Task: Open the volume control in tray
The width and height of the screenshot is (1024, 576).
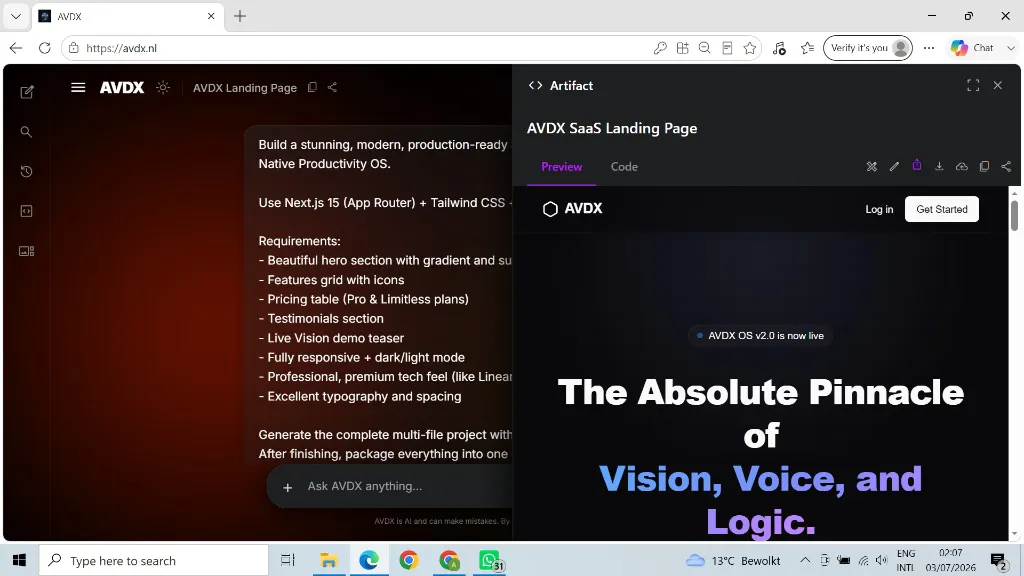Action: point(882,560)
